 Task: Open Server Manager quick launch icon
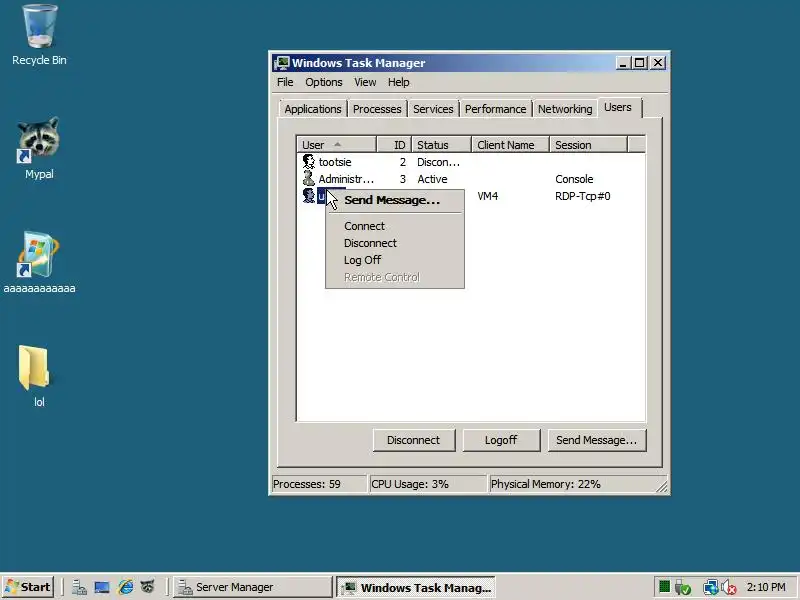pos(79,587)
